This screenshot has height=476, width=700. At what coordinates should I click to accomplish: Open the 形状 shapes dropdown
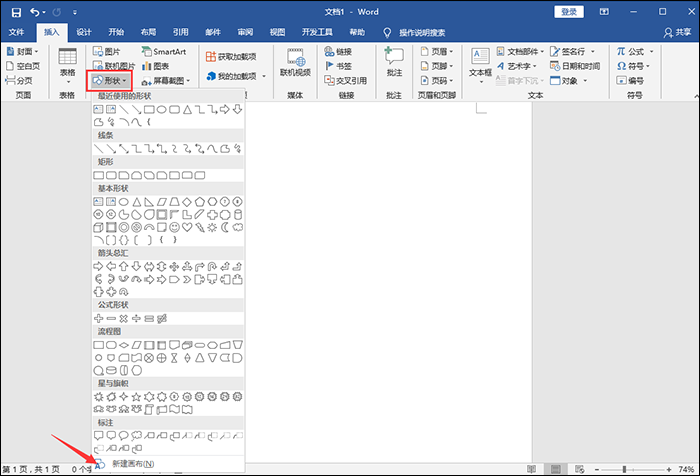coord(110,81)
